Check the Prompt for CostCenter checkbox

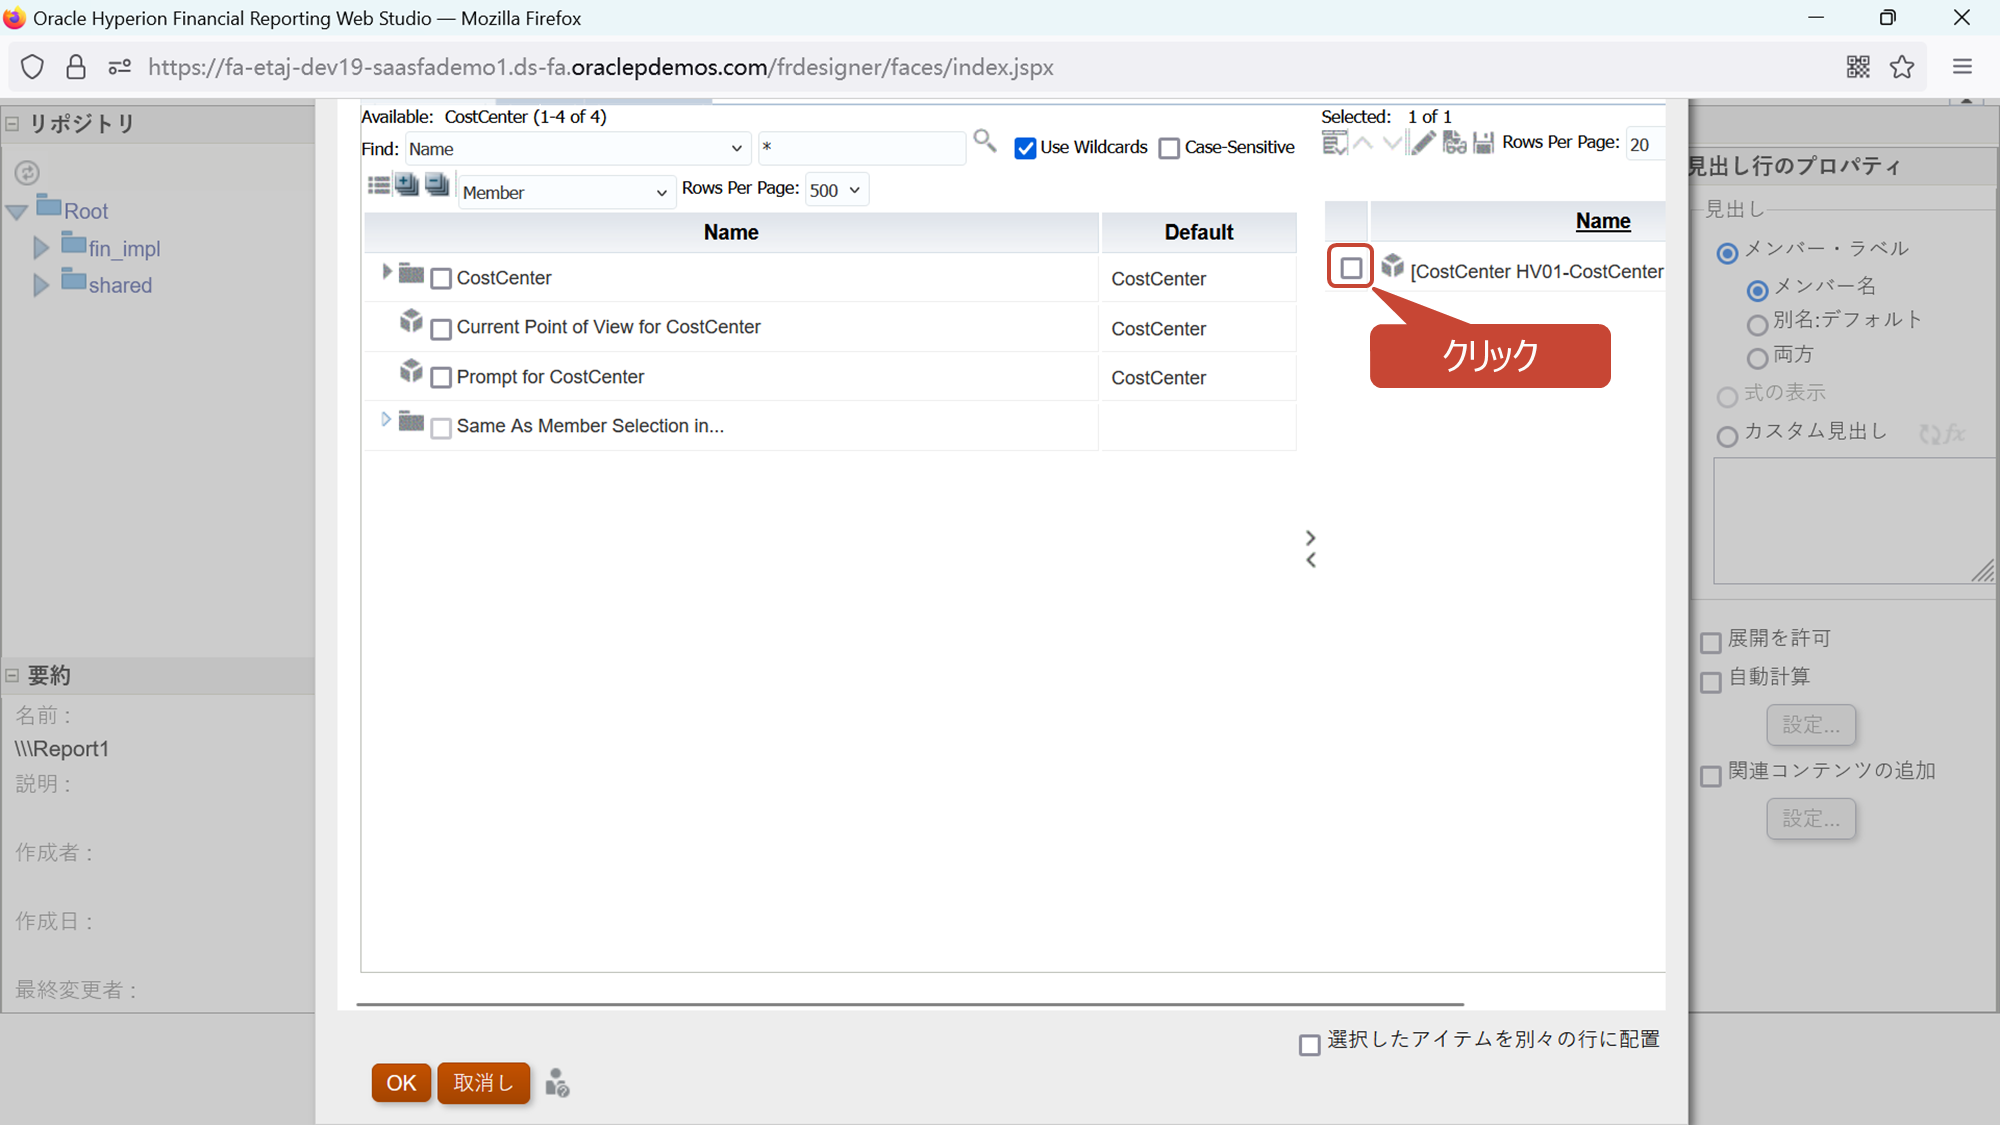point(441,378)
